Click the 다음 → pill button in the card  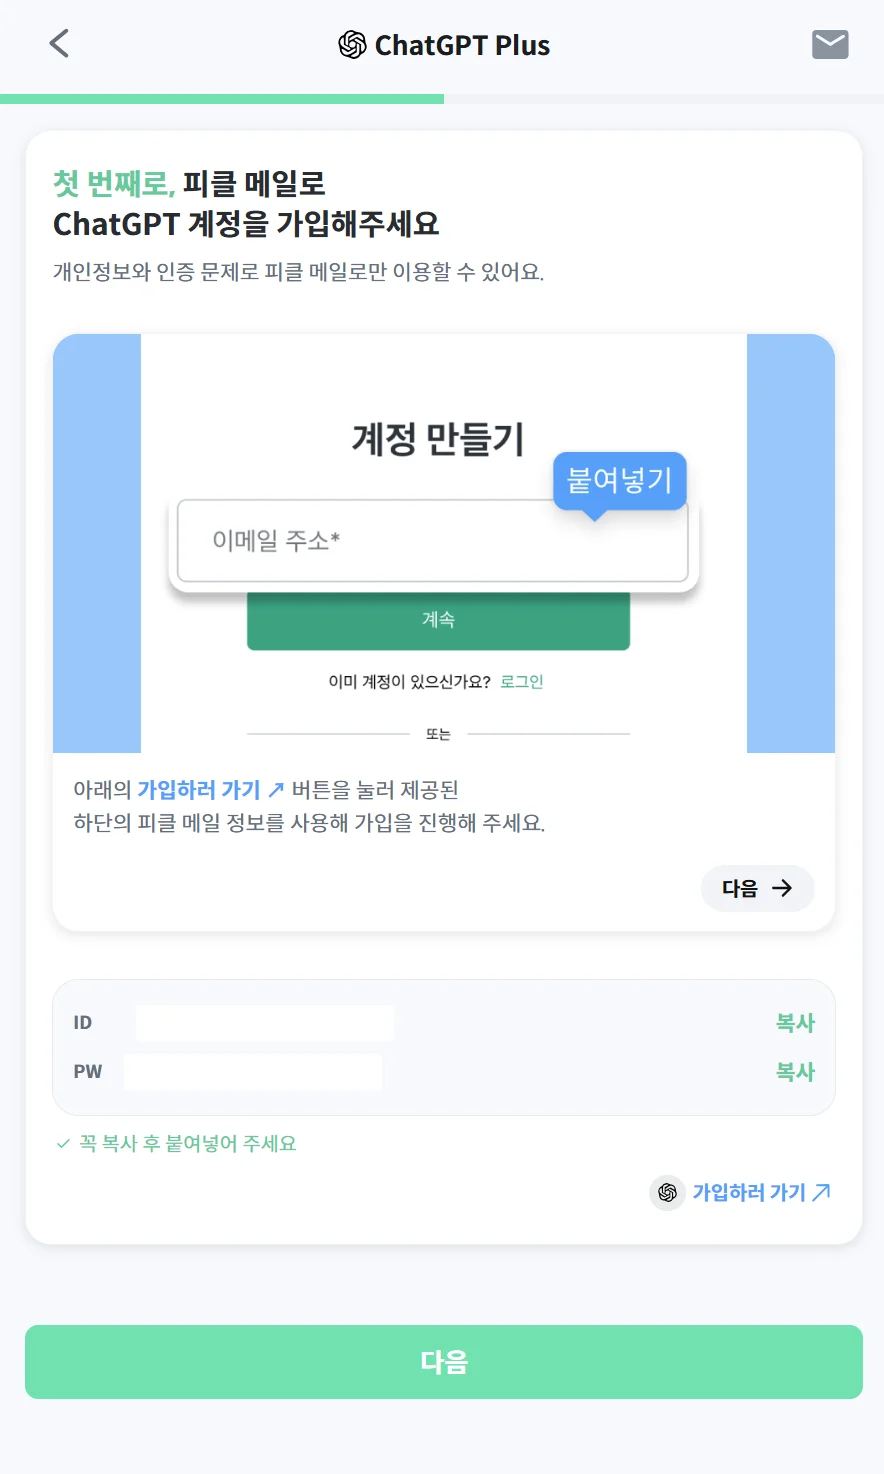click(x=757, y=888)
